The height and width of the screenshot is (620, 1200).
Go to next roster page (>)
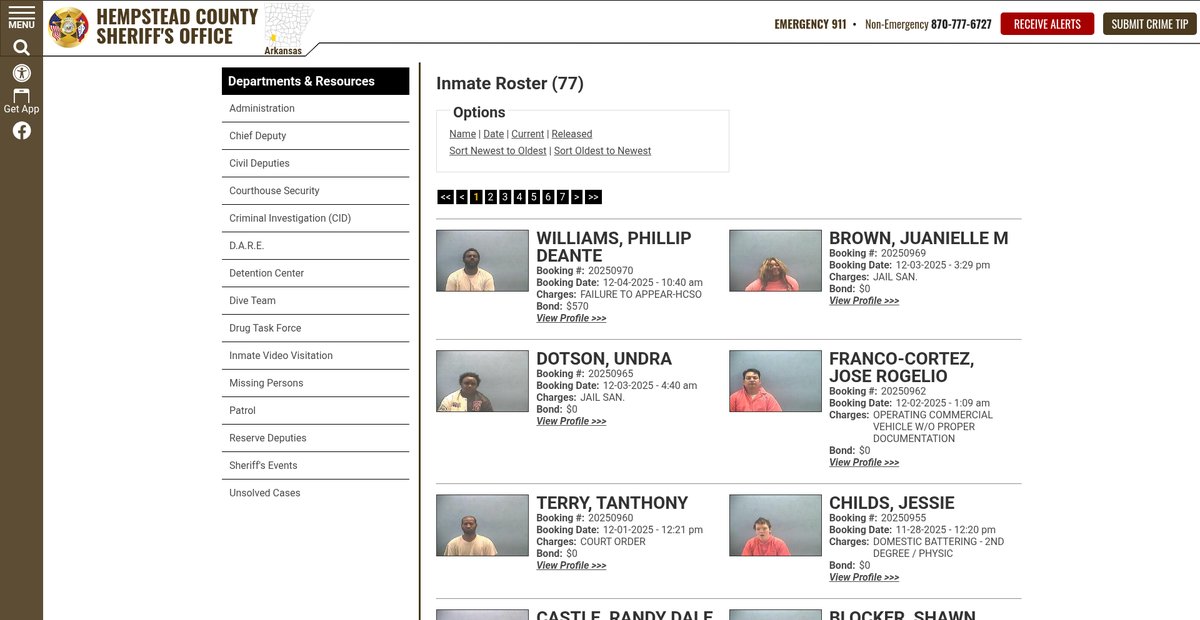tap(577, 197)
